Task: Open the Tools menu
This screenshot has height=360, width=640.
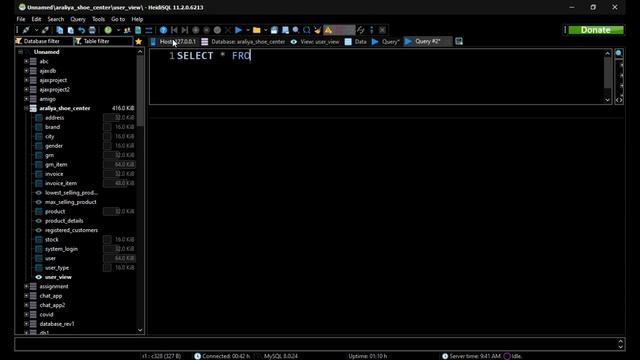Action: [98, 19]
